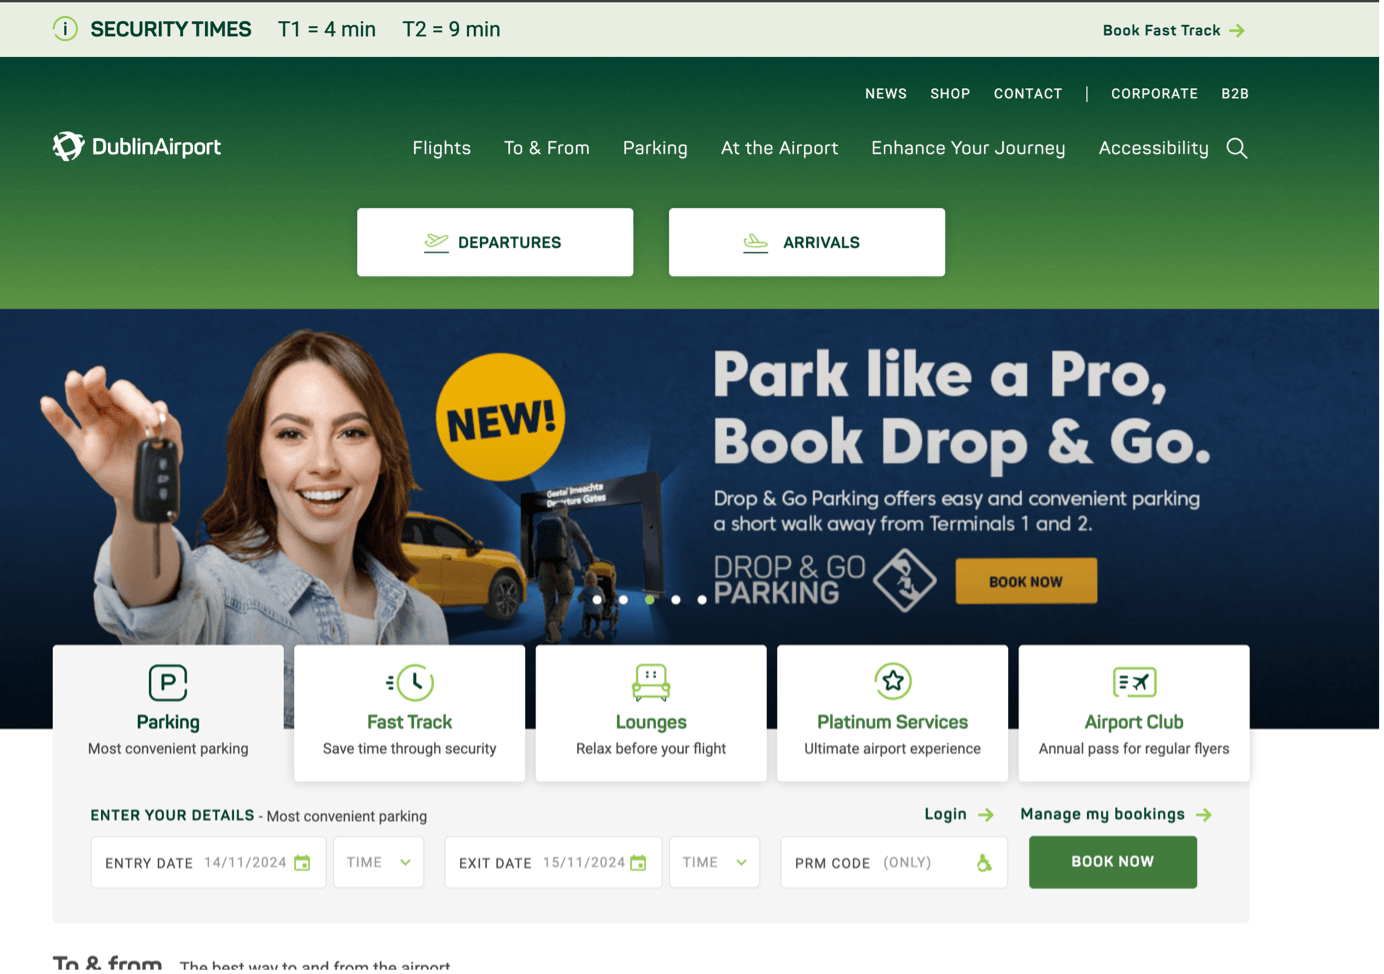
Task: Click the Lounges sofa icon
Action: click(x=653, y=685)
